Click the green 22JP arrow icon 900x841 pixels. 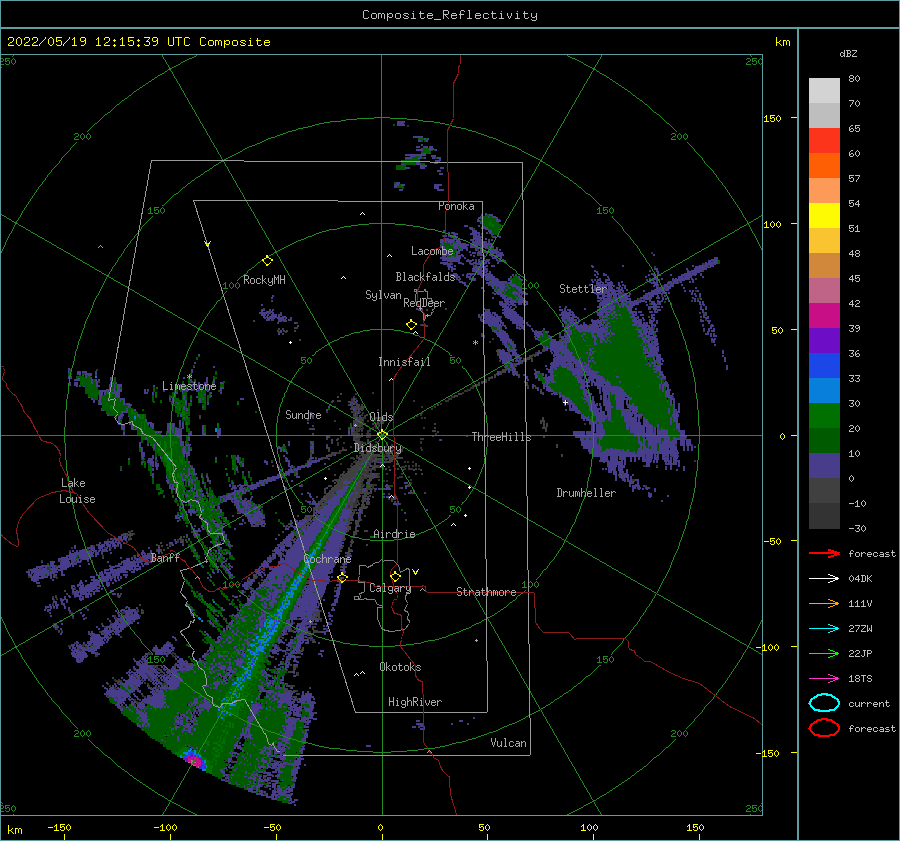[824, 653]
